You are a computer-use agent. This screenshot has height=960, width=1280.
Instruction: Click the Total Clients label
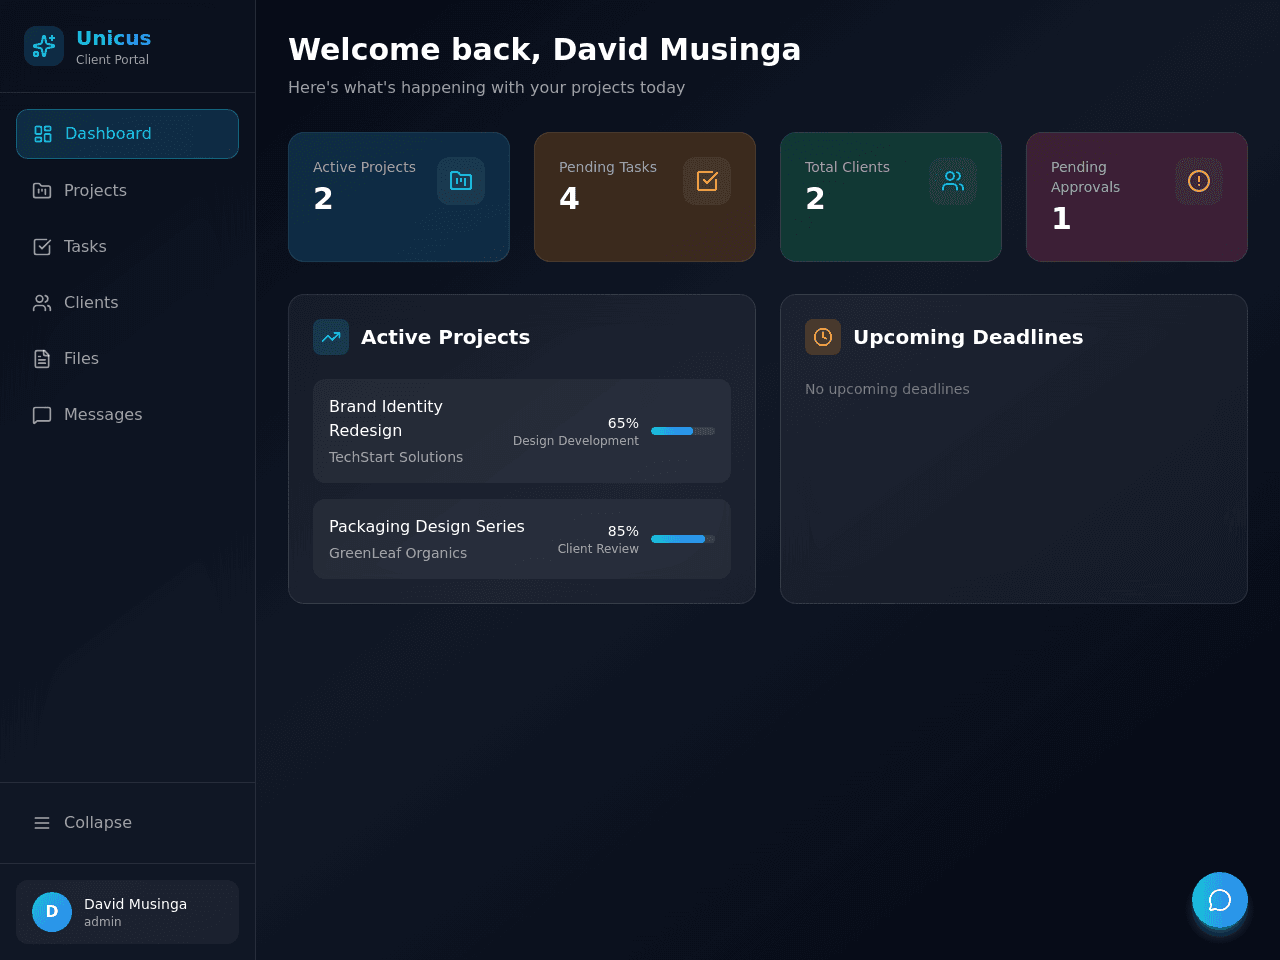tap(847, 167)
